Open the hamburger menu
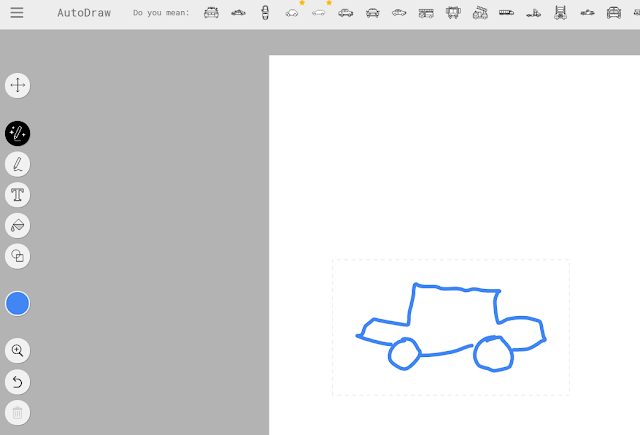Screen dimensions: 640x435 [17, 13]
